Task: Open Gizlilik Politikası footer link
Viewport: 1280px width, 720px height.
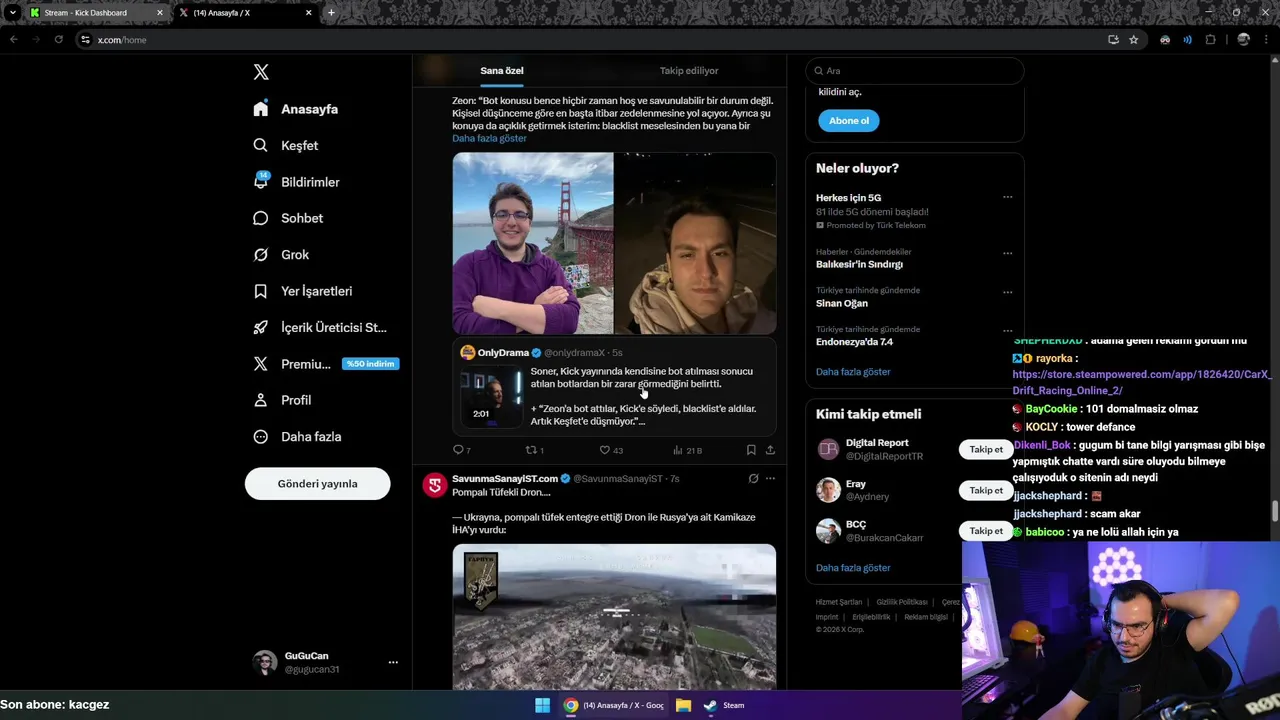Action: pyautogui.click(x=902, y=602)
